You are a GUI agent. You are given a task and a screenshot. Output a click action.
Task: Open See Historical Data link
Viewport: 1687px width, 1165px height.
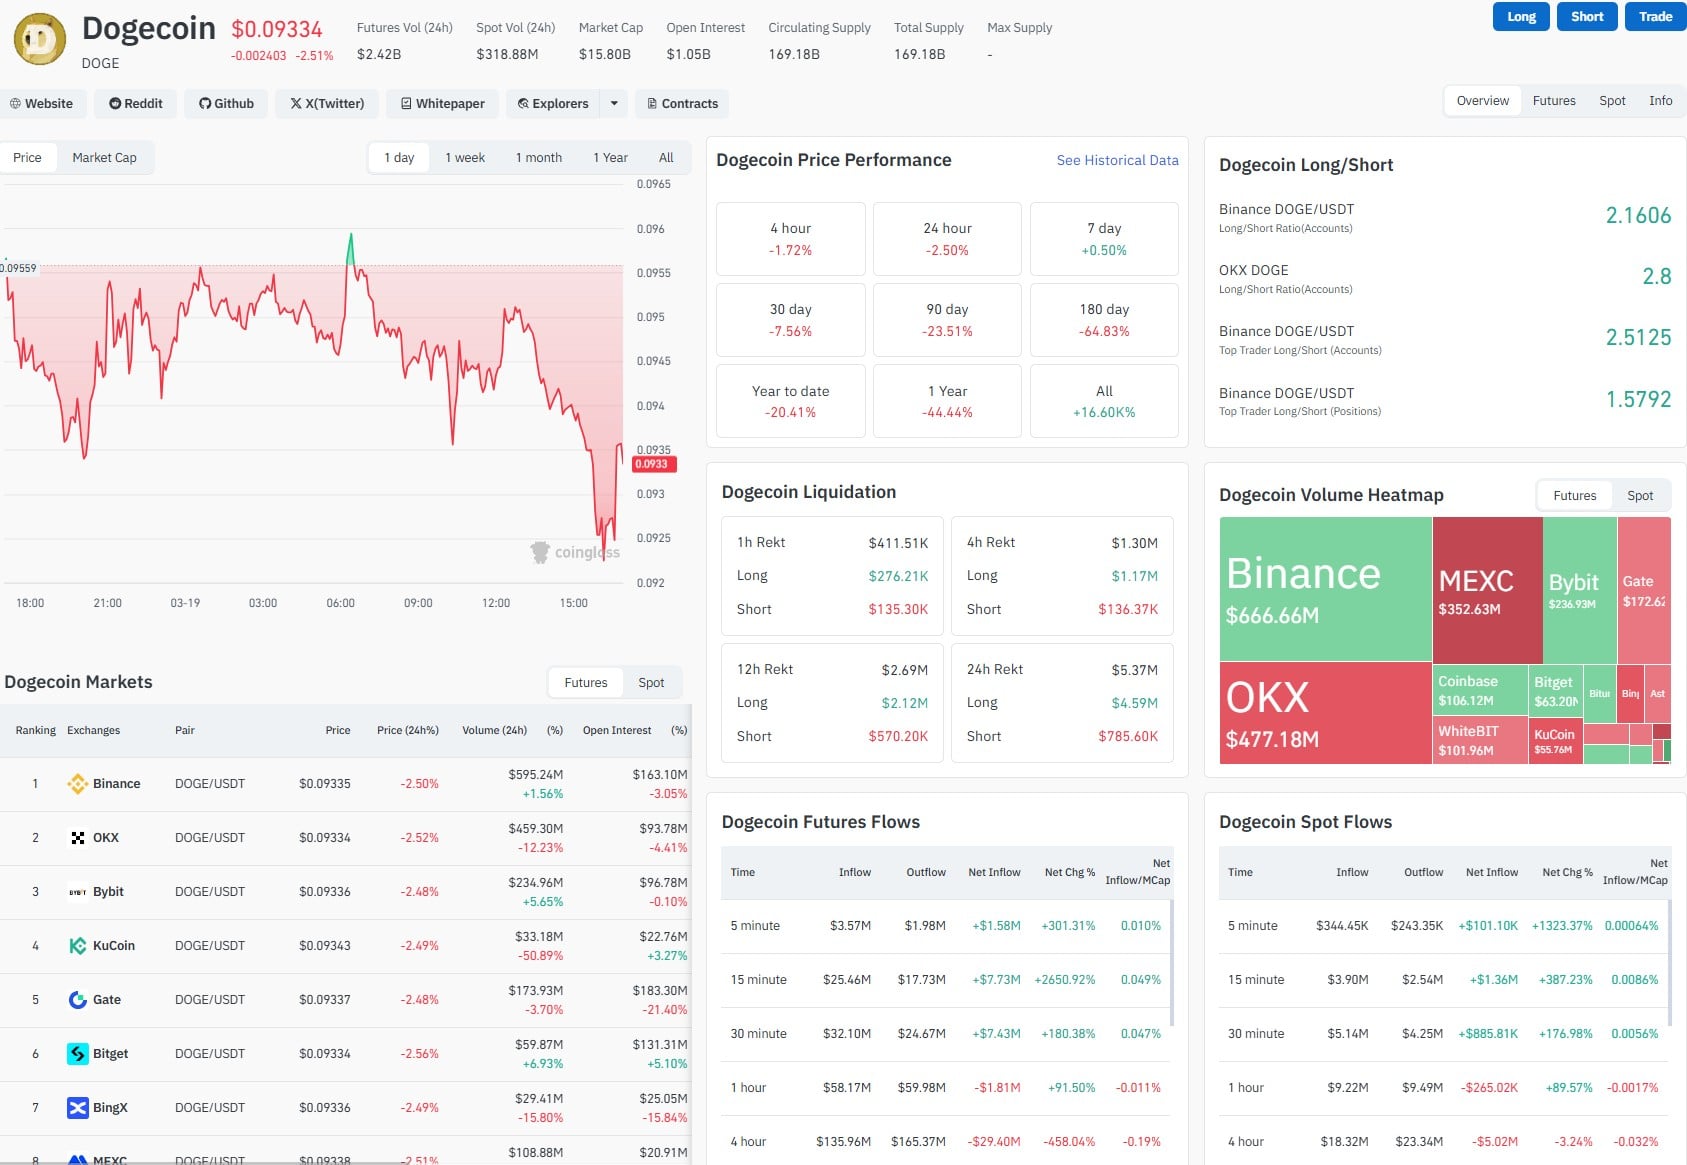coord(1117,160)
